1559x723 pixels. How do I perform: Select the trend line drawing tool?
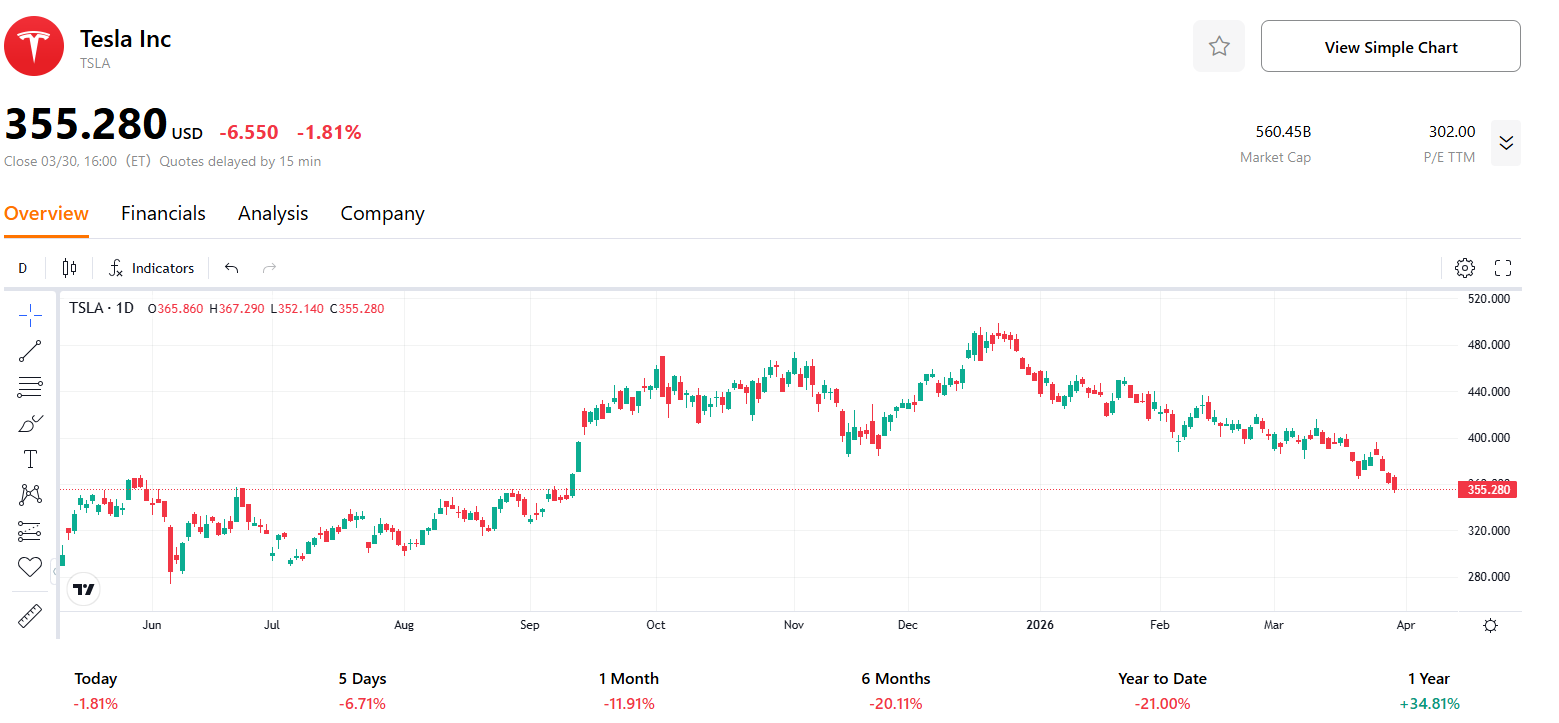(30, 351)
